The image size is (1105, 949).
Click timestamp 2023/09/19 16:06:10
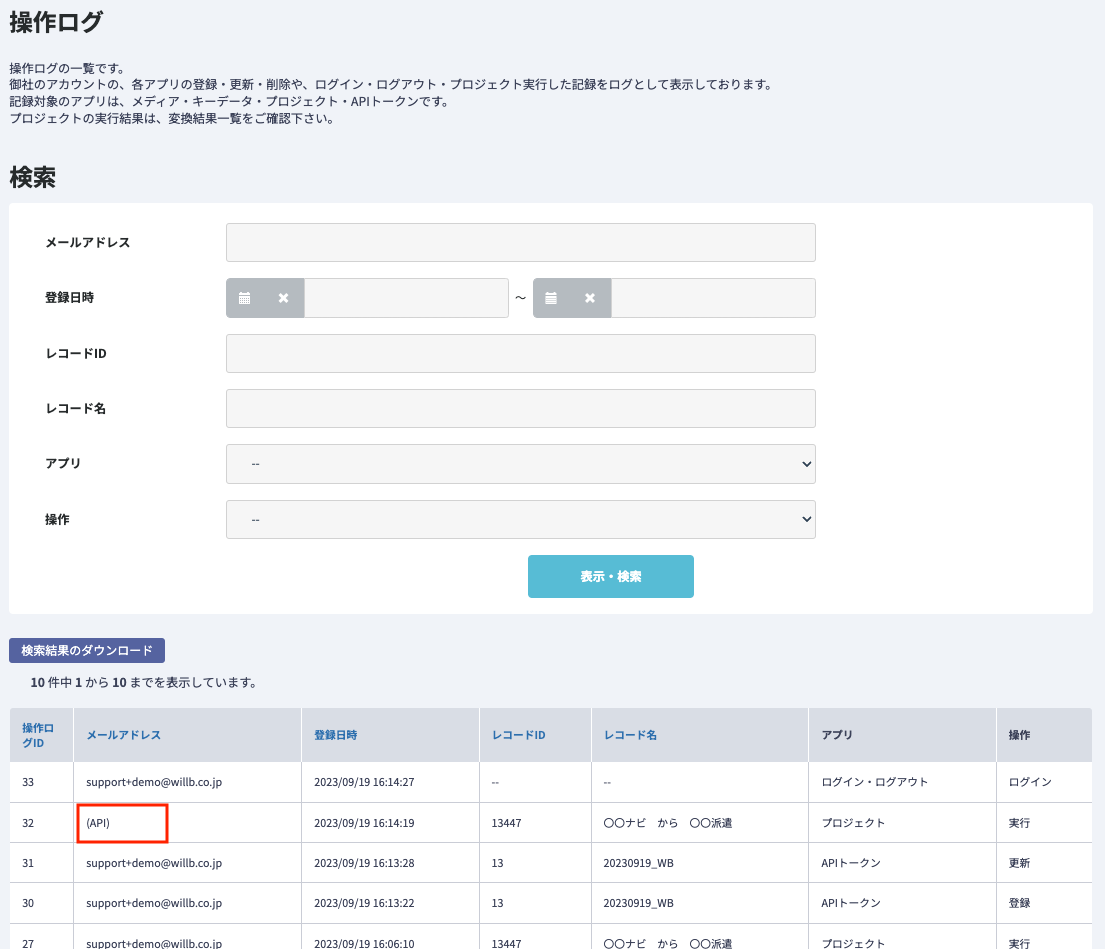pos(364,943)
